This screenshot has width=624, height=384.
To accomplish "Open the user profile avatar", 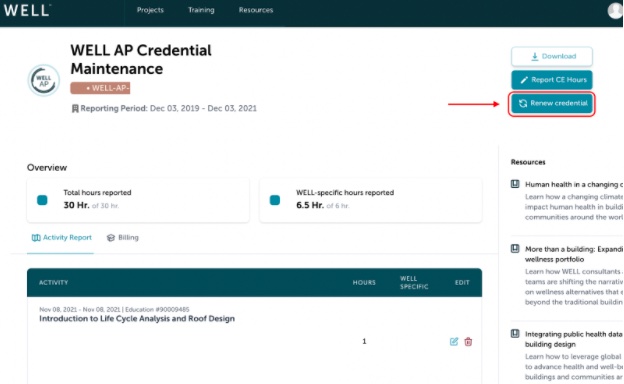I will coord(615,10).
